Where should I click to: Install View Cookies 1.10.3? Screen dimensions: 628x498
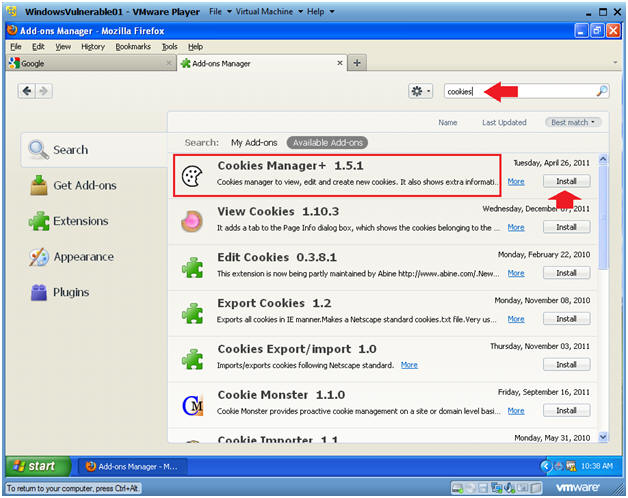[x=566, y=227]
